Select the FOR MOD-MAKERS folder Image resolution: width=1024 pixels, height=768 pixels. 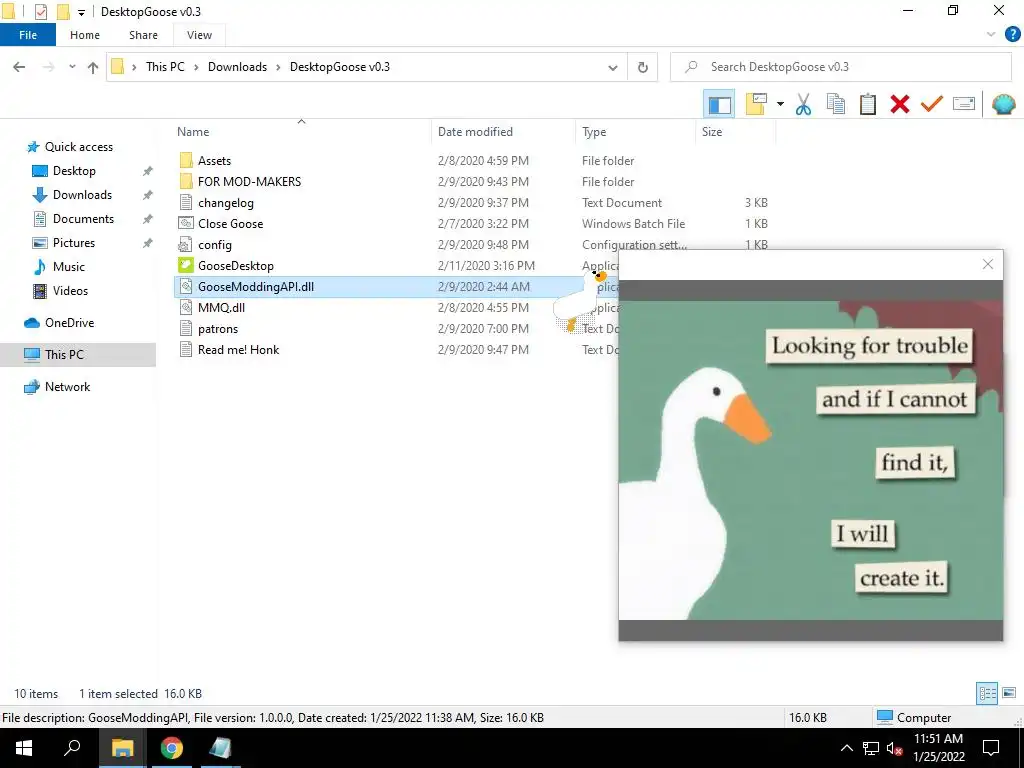click(x=249, y=182)
